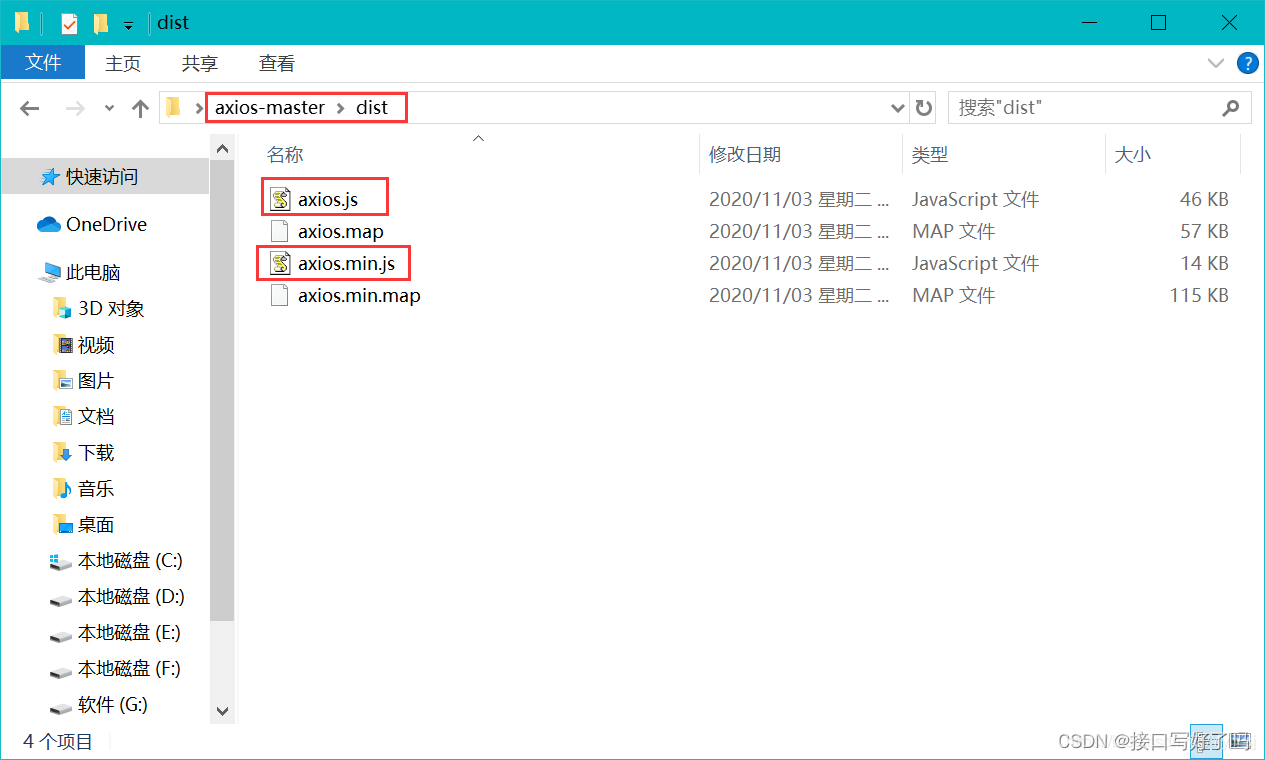The height and width of the screenshot is (760, 1265).
Task: Open the 图片 folder in sidebar
Action: click(x=96, y=380)
